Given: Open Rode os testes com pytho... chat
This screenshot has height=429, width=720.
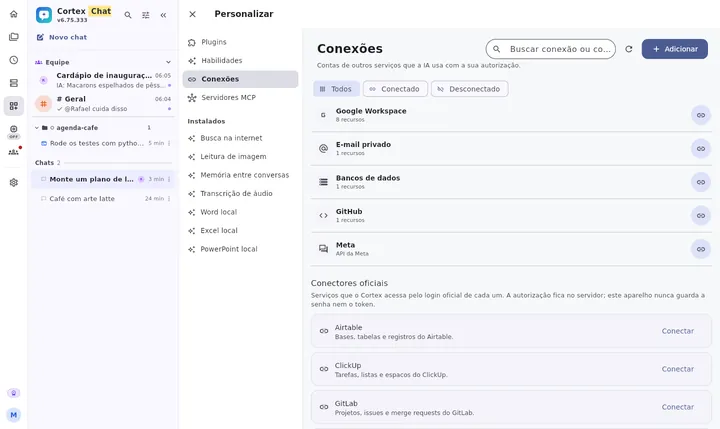Looking at the screenshot, I should 103,143.
